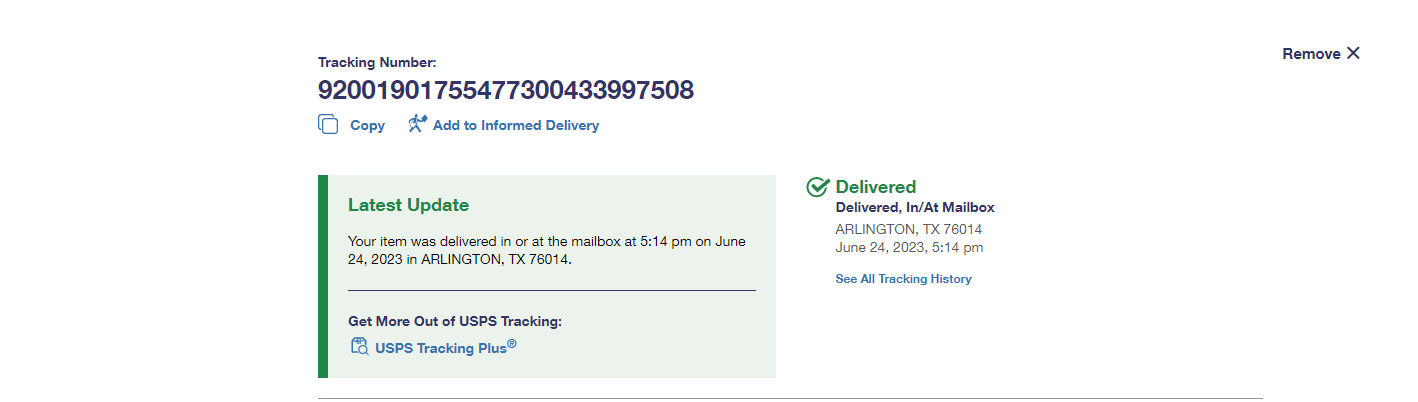The height and width of the screenshot is (402, 1418).
Task: Open the USPS Tracking Plus link
Action: pos(445,348)
